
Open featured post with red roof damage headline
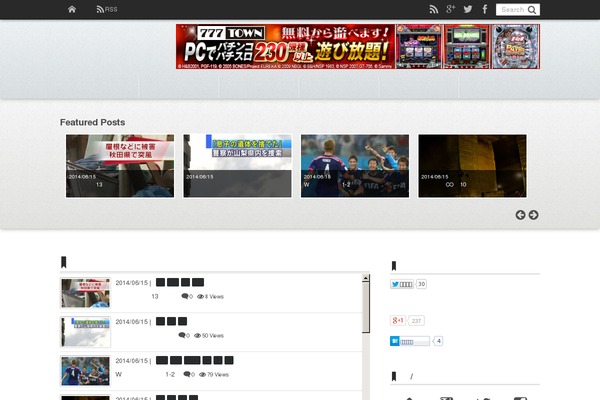(x=120, y=166)
